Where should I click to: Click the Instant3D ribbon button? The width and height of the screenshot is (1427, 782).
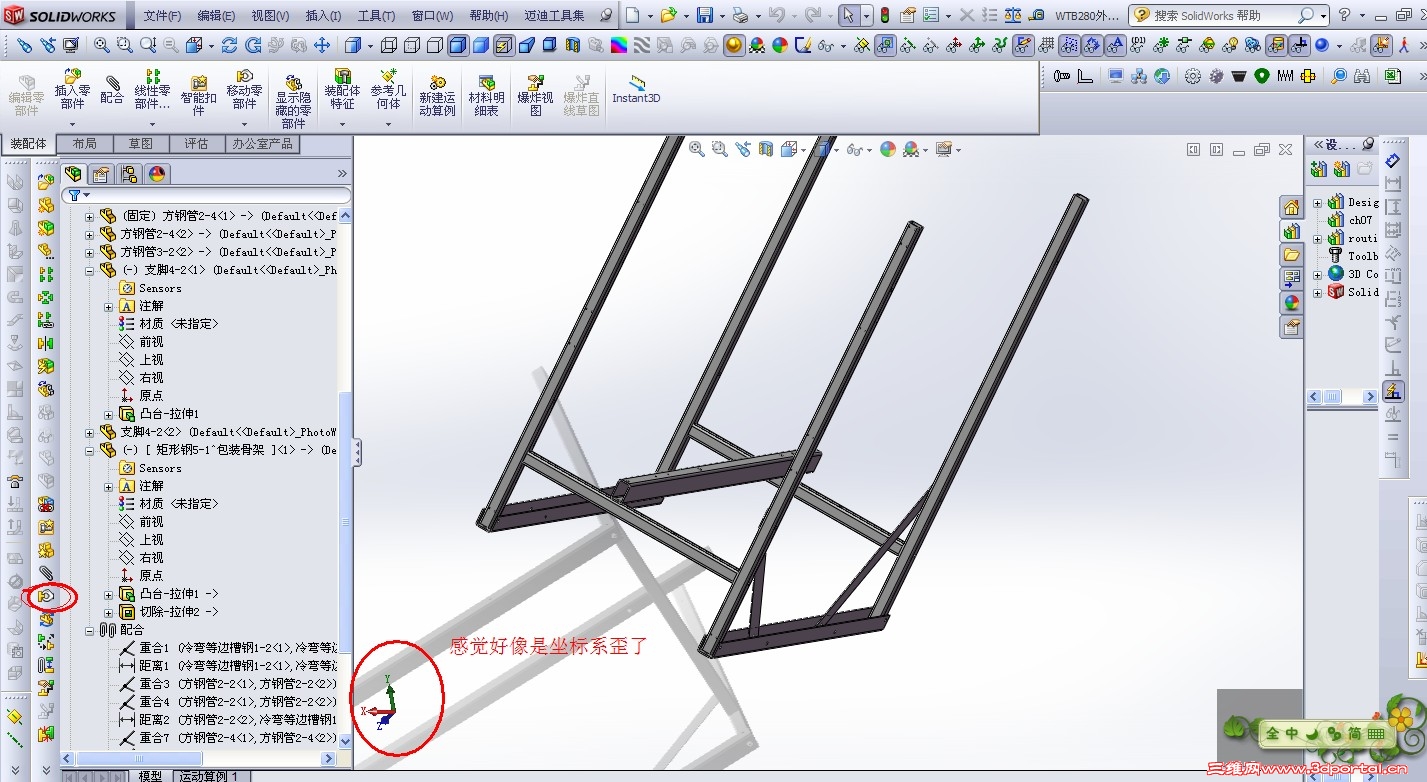(636, 88)
